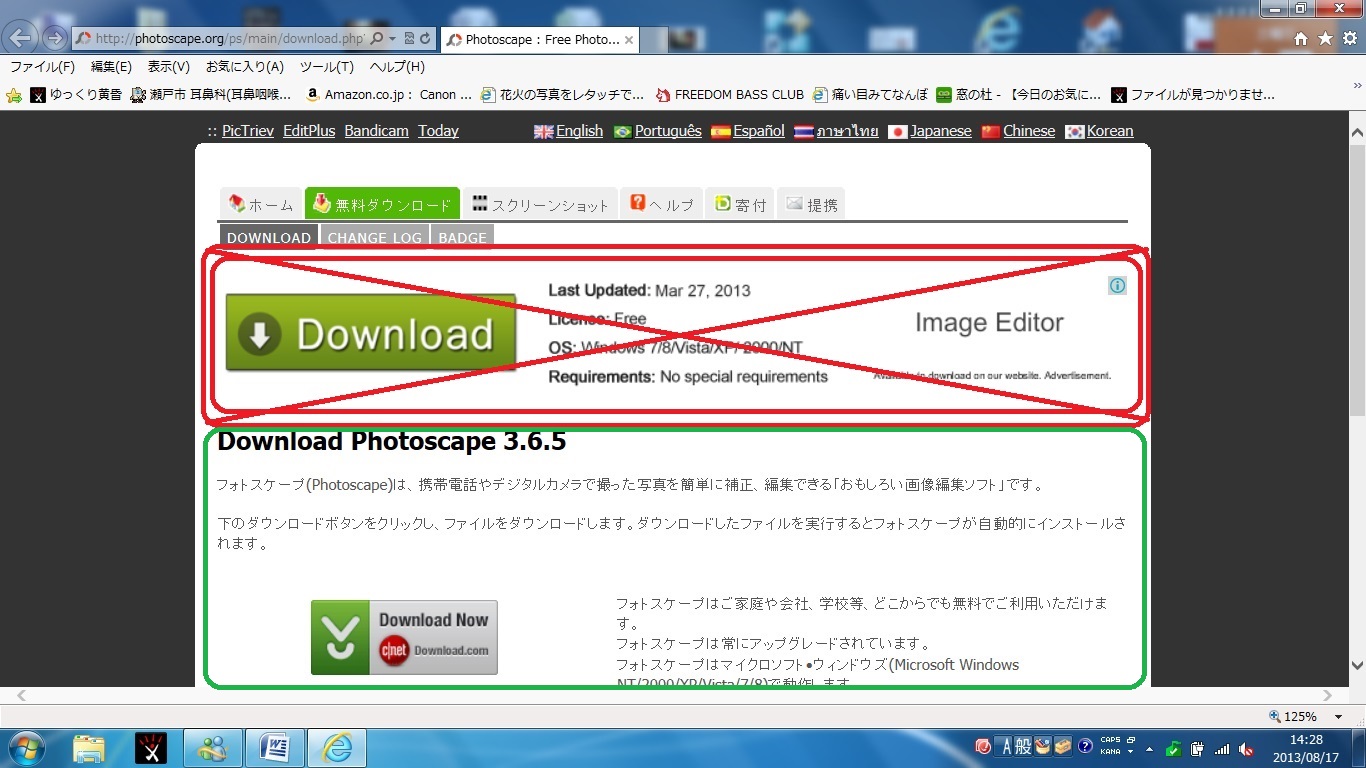
Task: Click the muted volume tray icon
Action: [x=1246, y=748]
